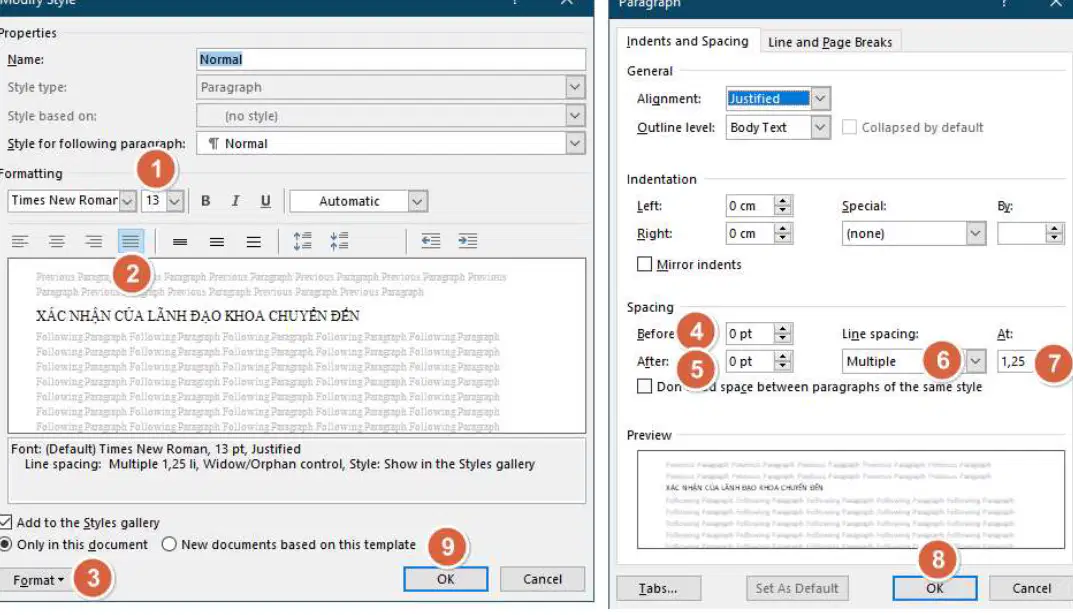The height and width of the screenshot is (615, 1073).
Task: Click OK in Modify Style dialog
Action: pos(445,579)
